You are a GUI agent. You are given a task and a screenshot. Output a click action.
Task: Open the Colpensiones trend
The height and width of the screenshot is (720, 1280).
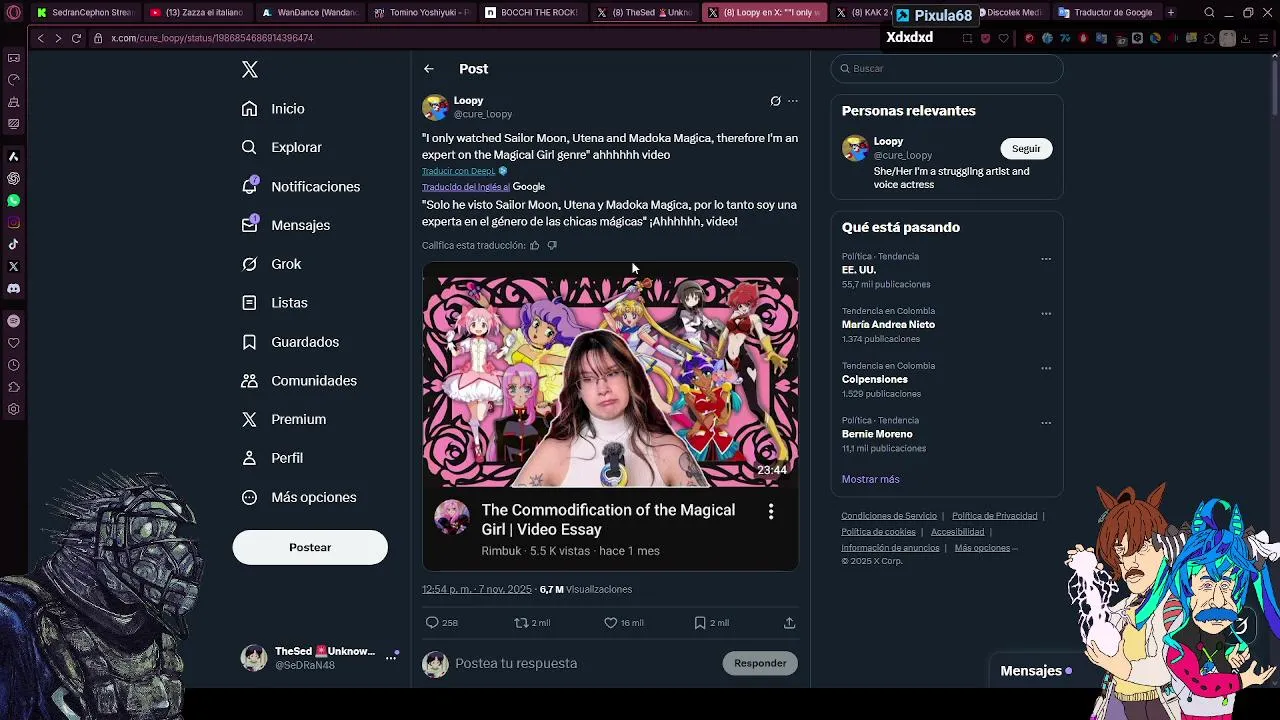point(875,380)
